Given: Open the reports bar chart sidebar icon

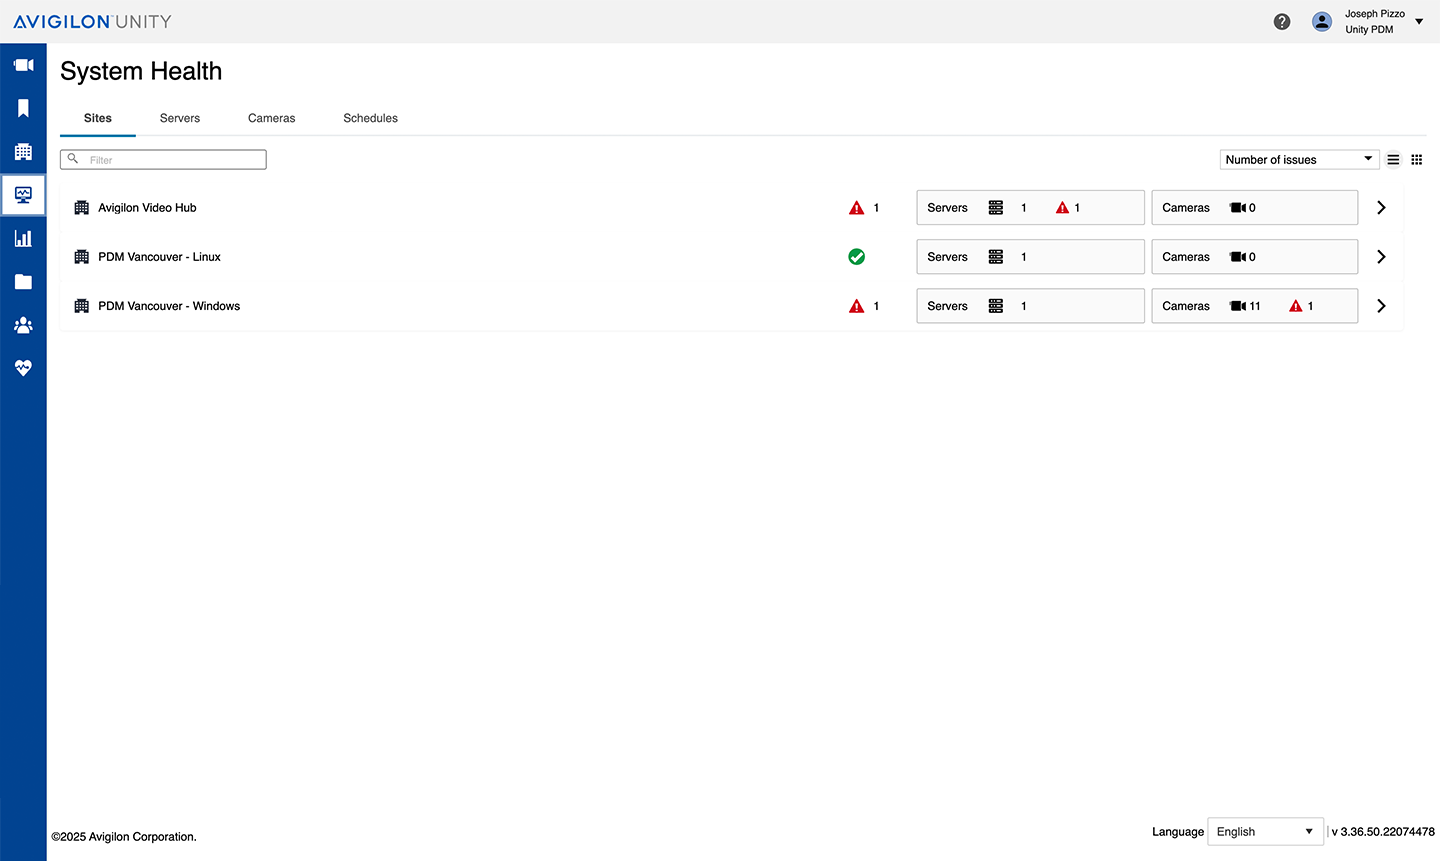Looking at the screenshot, I should coord(23,238).
